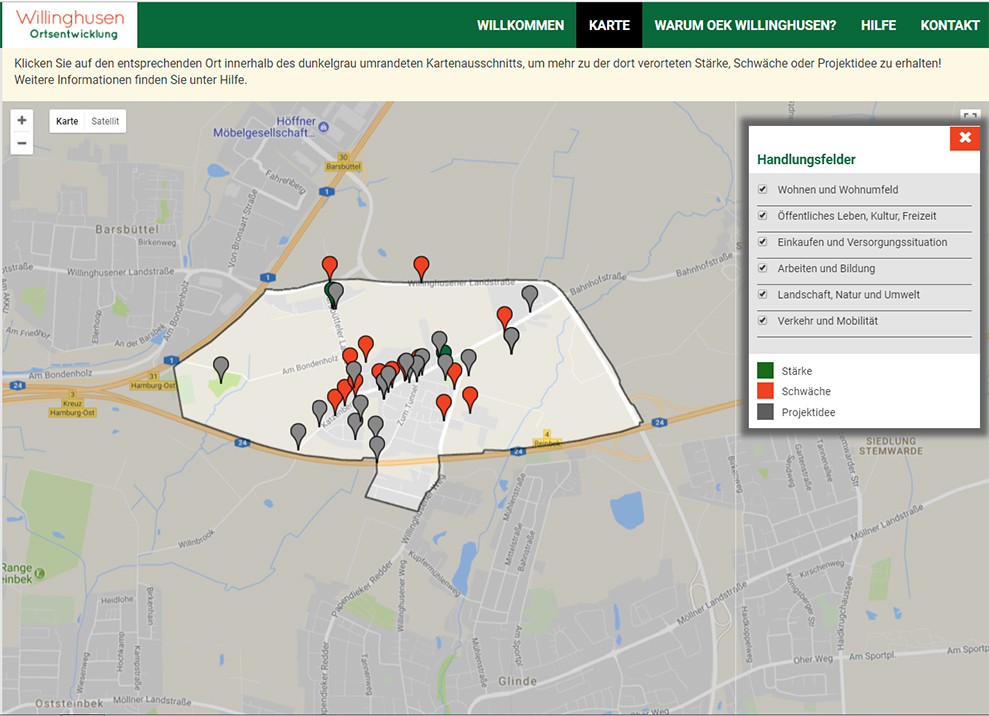
Task: Open the Willkommen menu item
Action: click(x=520, y=25)
